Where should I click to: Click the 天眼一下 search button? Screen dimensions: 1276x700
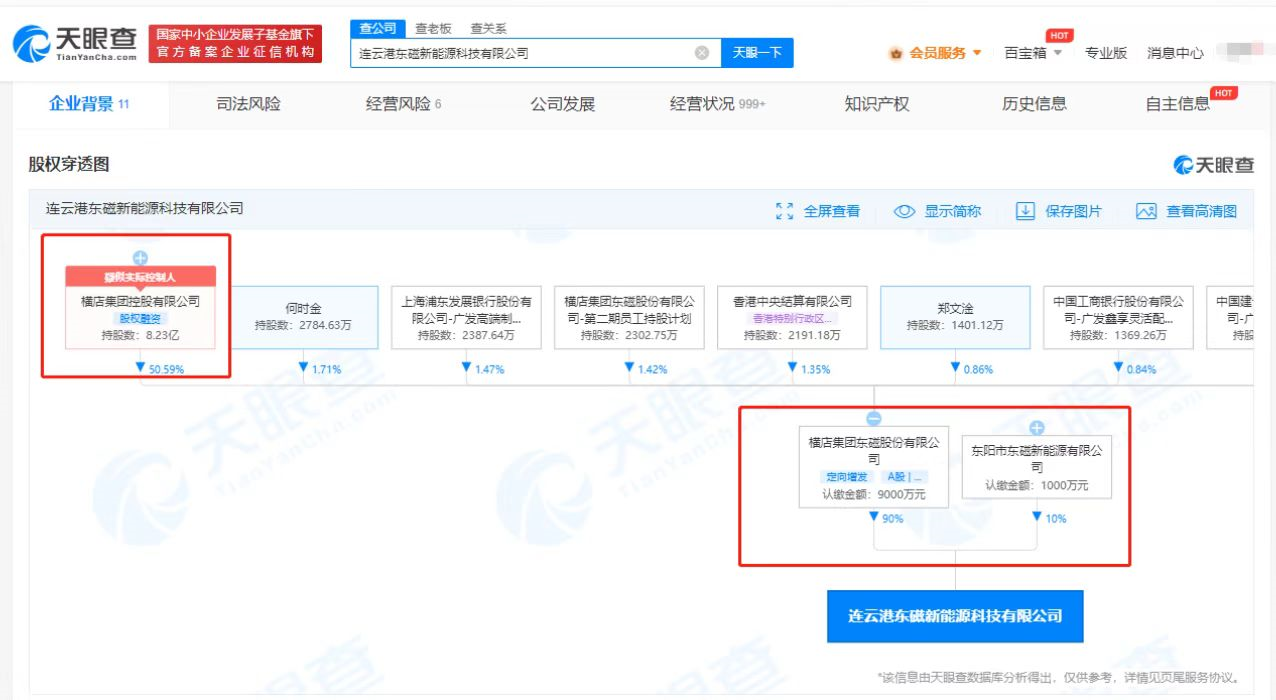click(x=757, y=53)
